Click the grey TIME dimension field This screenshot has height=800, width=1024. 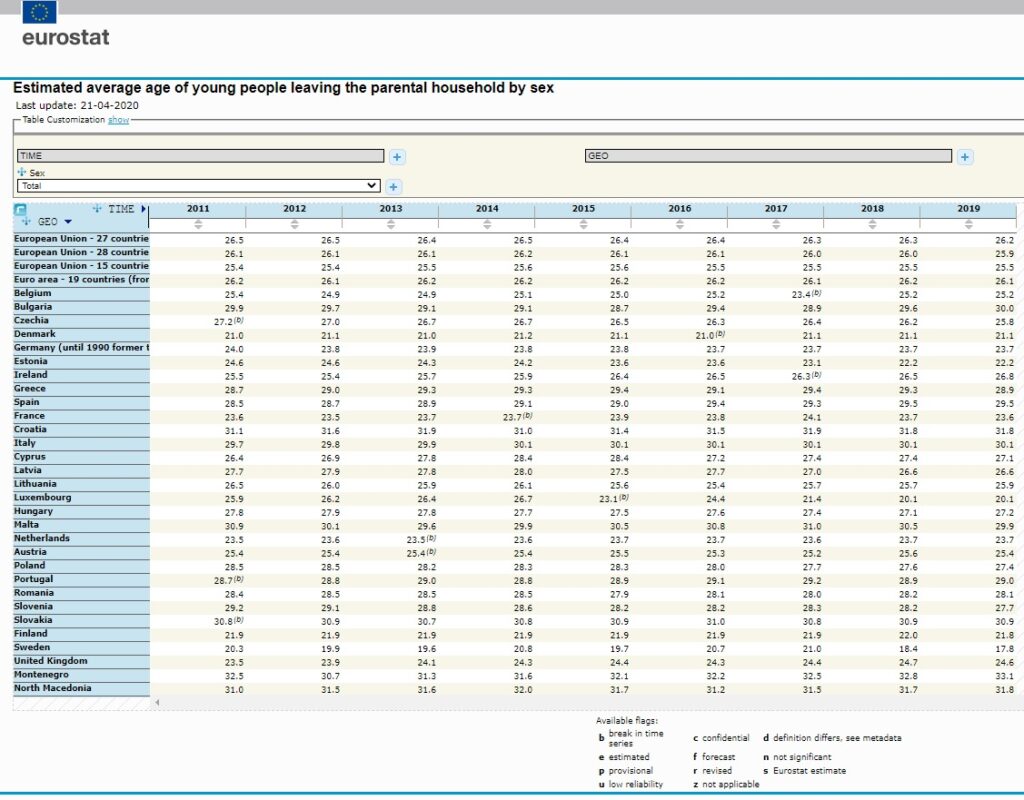(200, 156)
